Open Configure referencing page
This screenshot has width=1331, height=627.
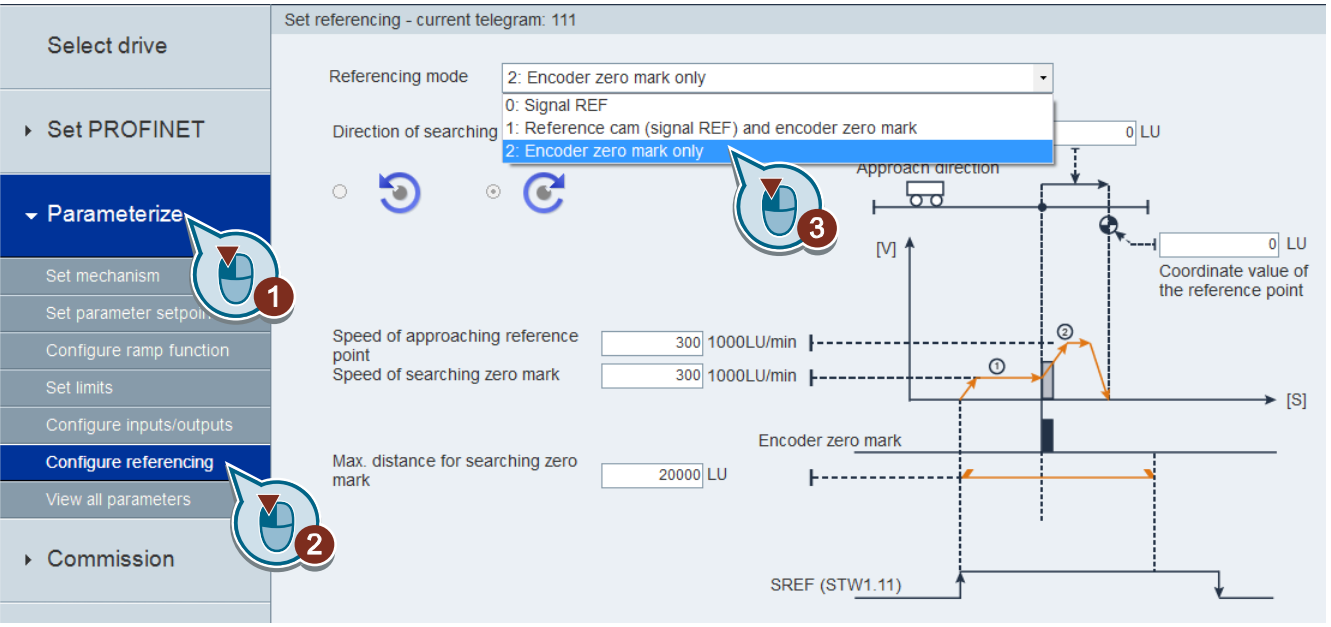pos(135,462)
